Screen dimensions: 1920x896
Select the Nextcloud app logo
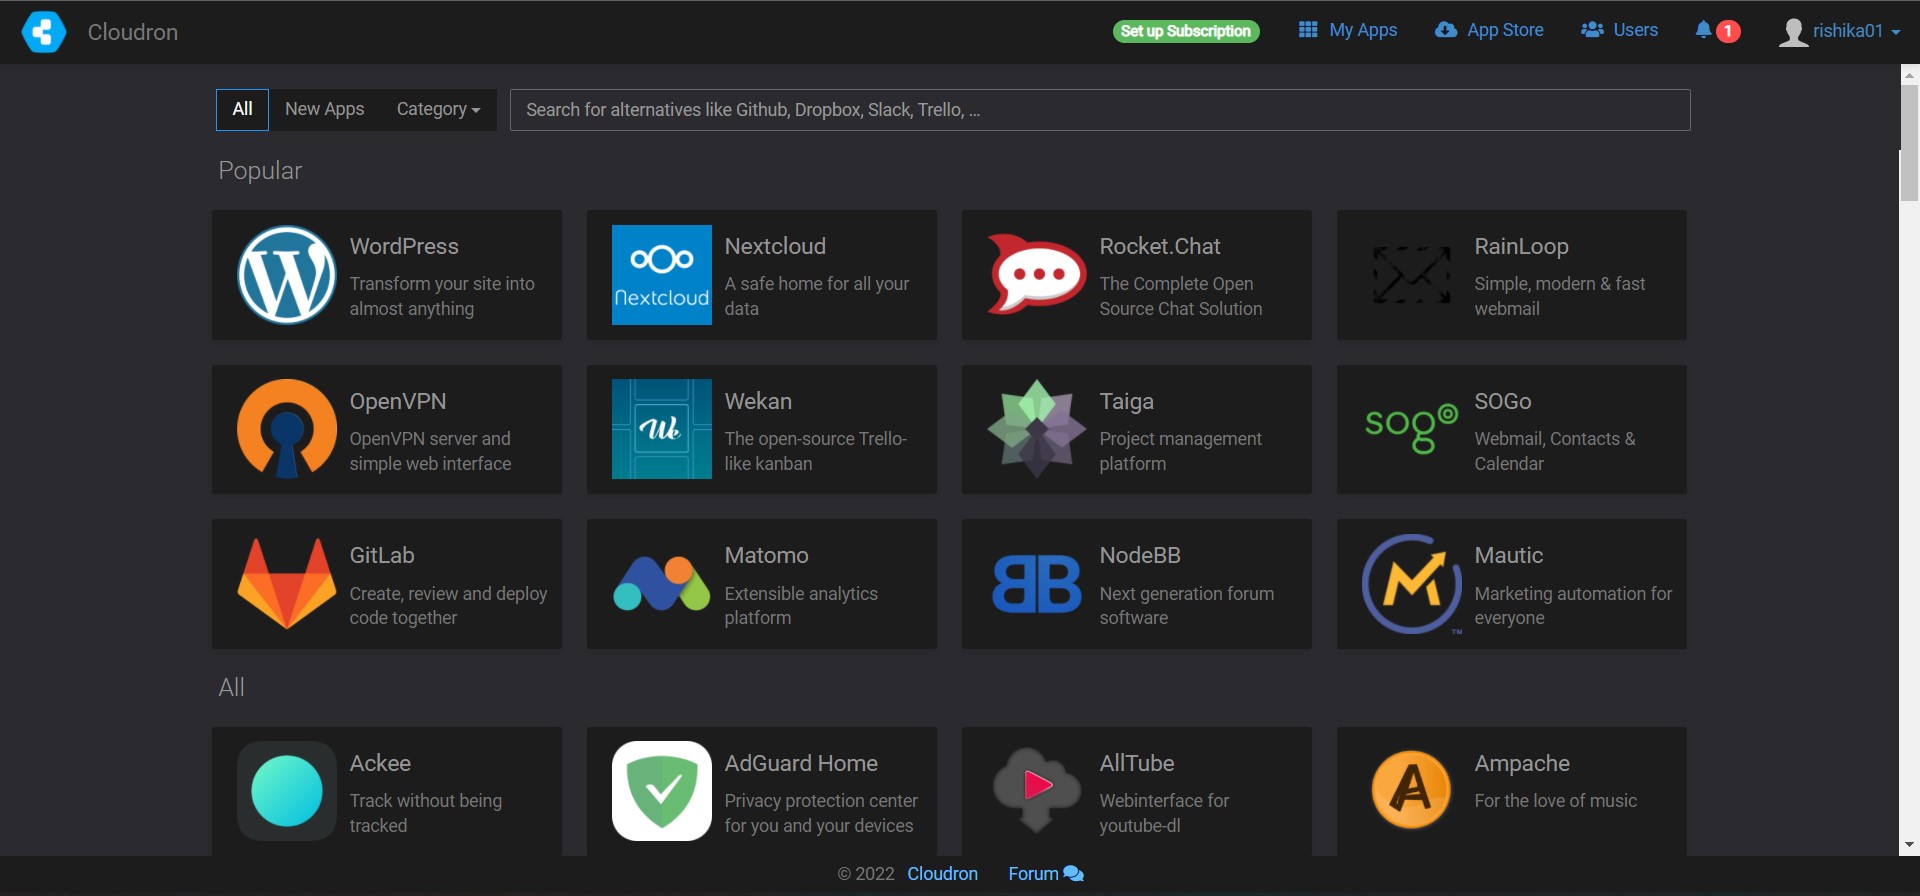(662, 275)
